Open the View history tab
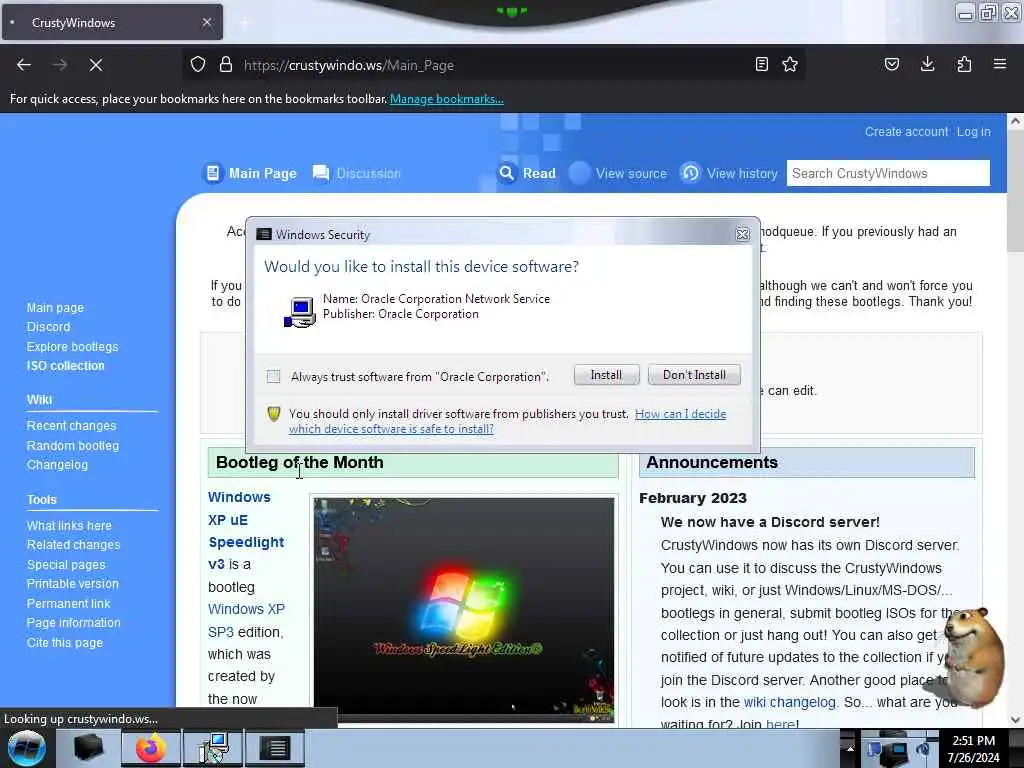The image size is (1024, 768). coord(742,173)
